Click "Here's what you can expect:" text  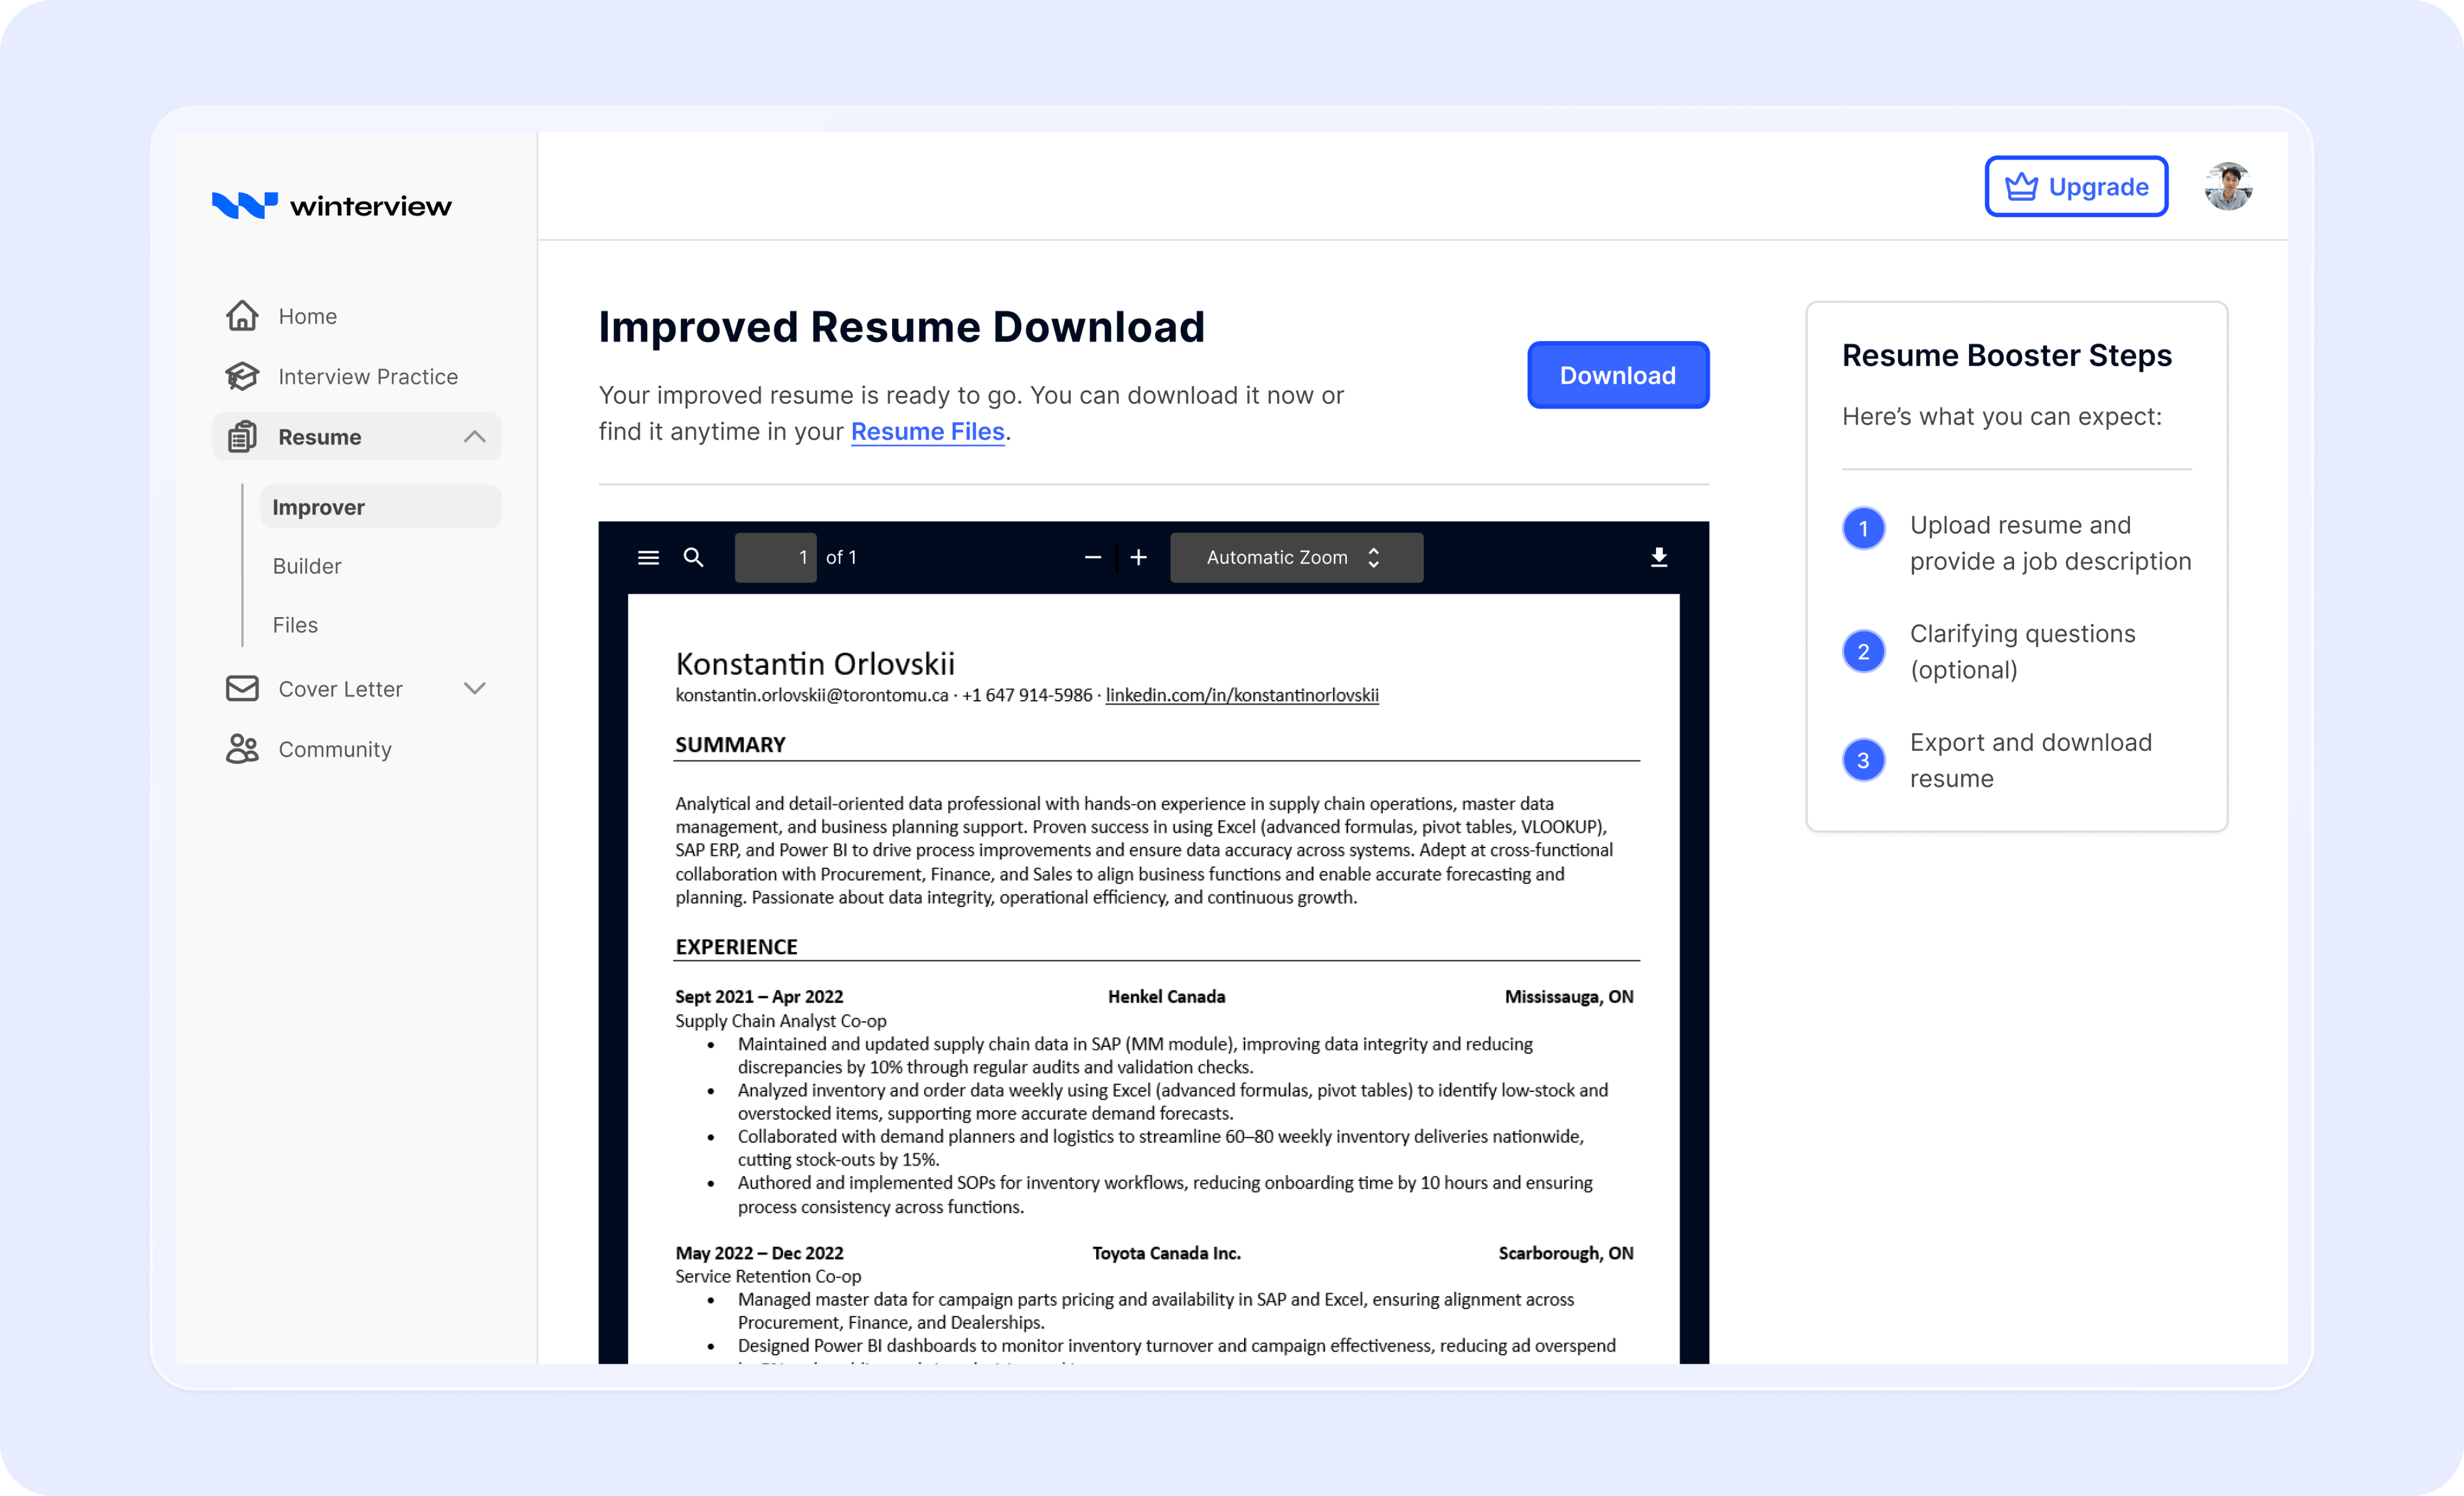pos(2002,416)
